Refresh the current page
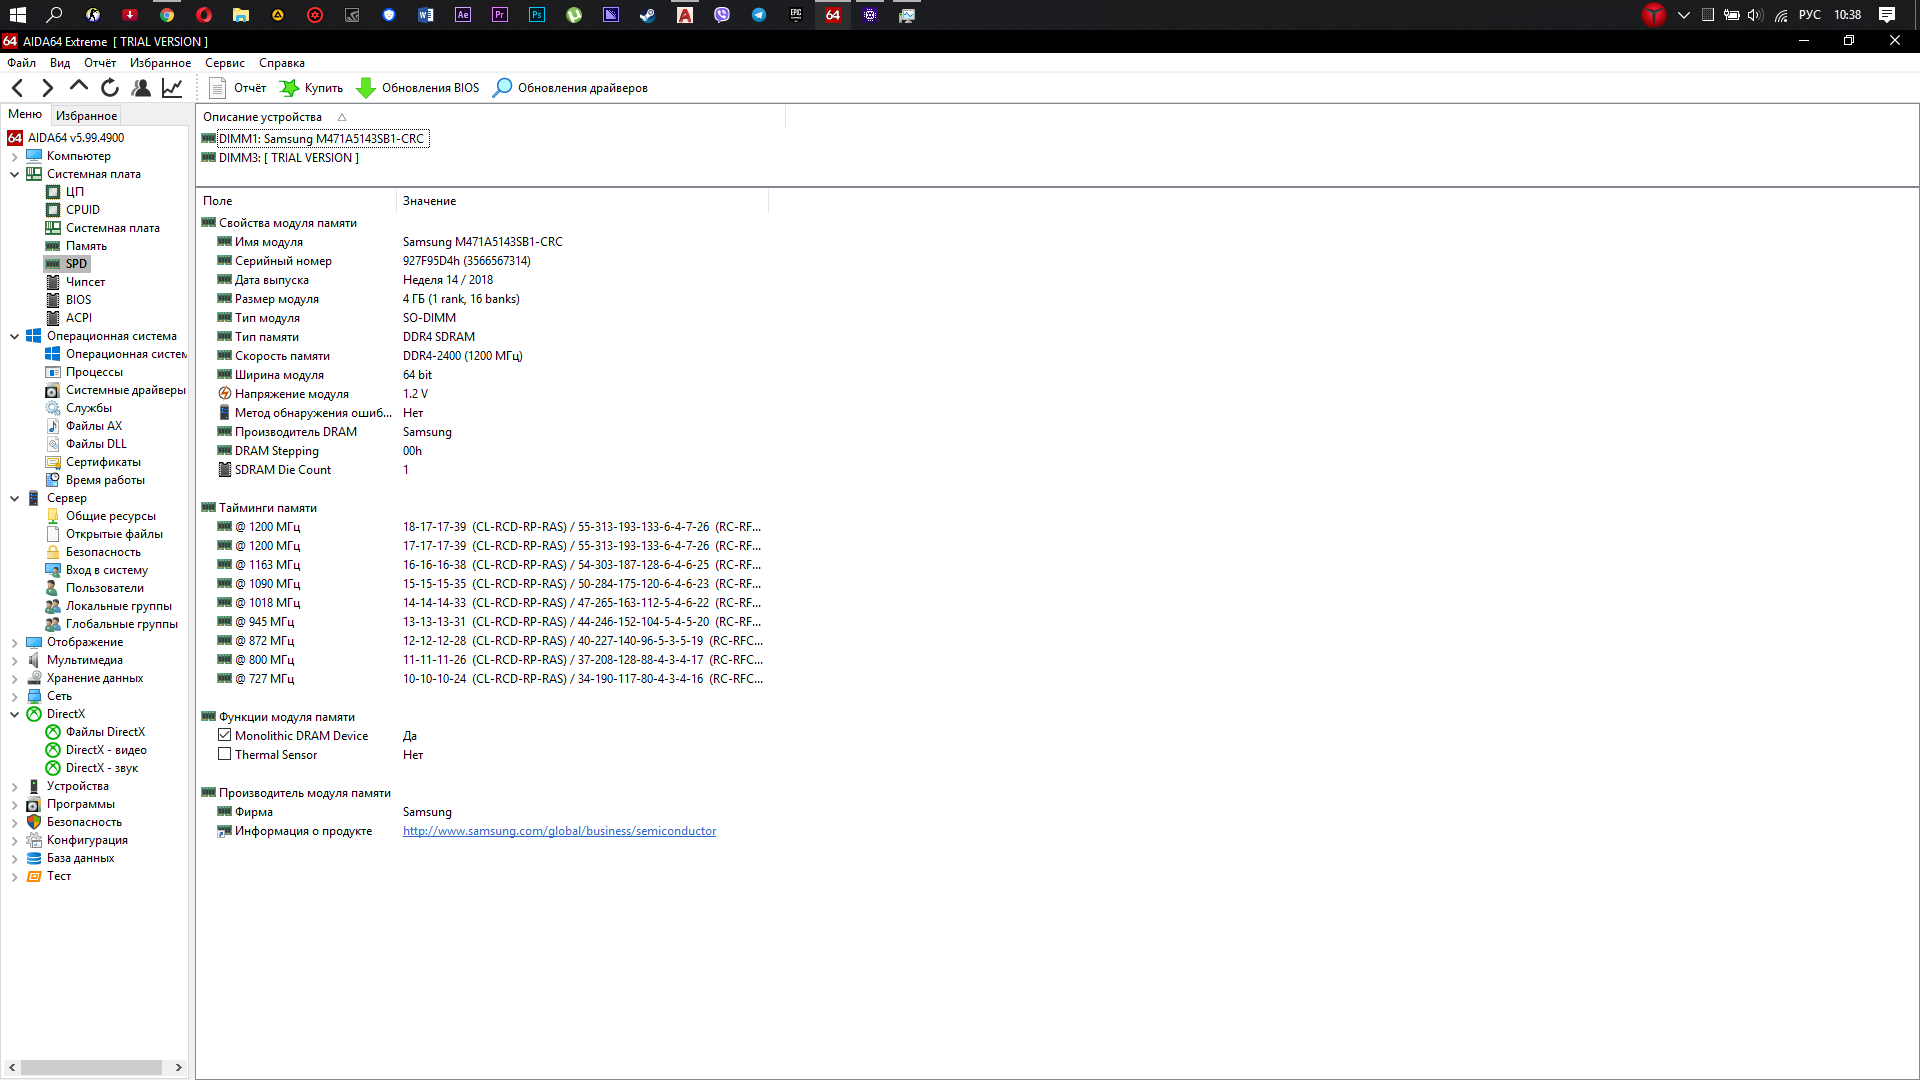 [110, 88]
